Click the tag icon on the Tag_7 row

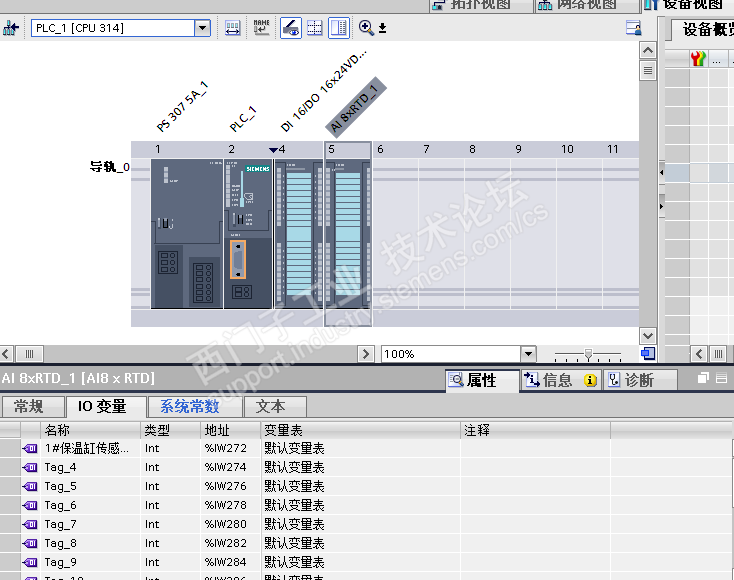click(x=30, y=524)
